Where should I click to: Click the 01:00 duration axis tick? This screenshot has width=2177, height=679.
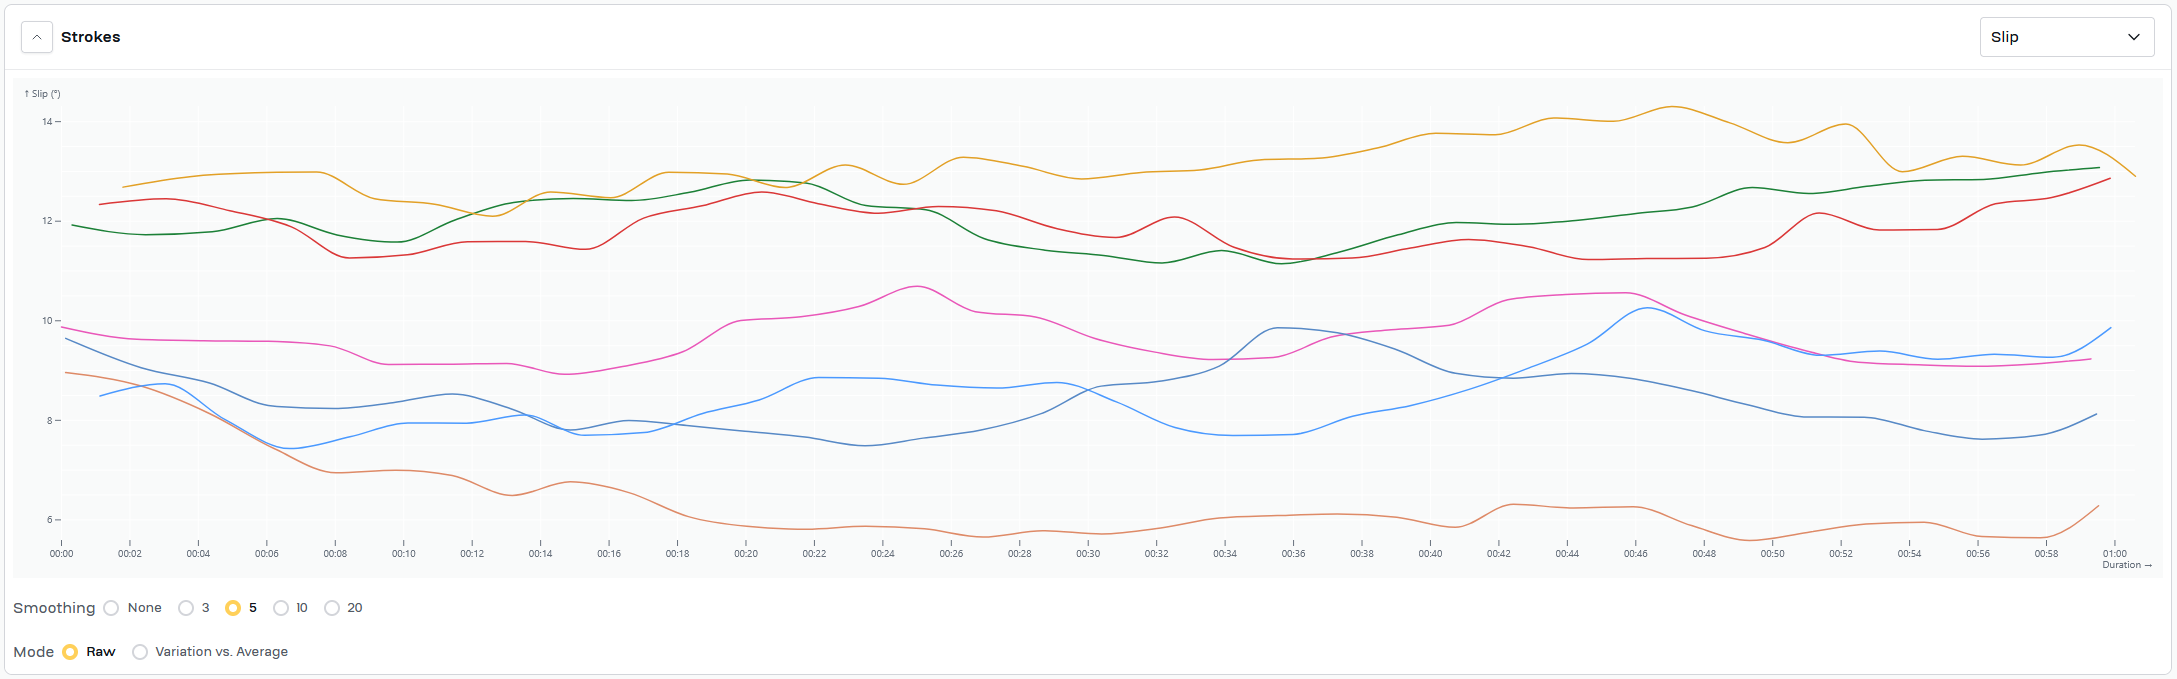(2114, 553)
